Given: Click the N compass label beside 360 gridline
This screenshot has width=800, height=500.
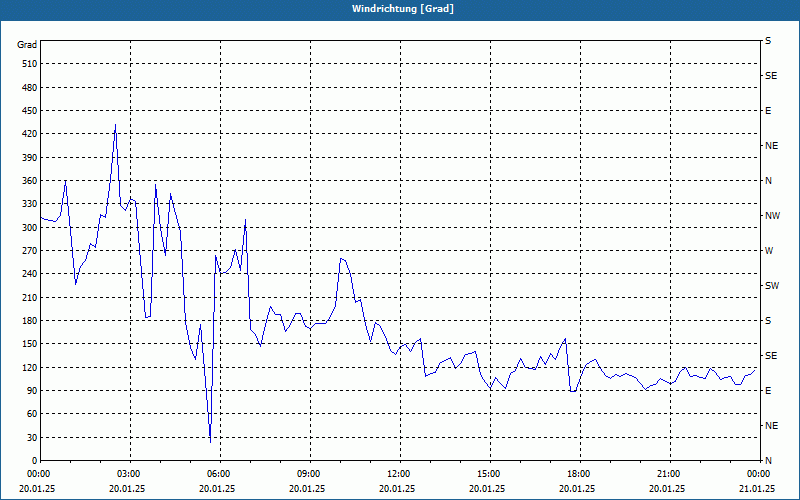Looking at the screenshot, I should click(768, 181).
